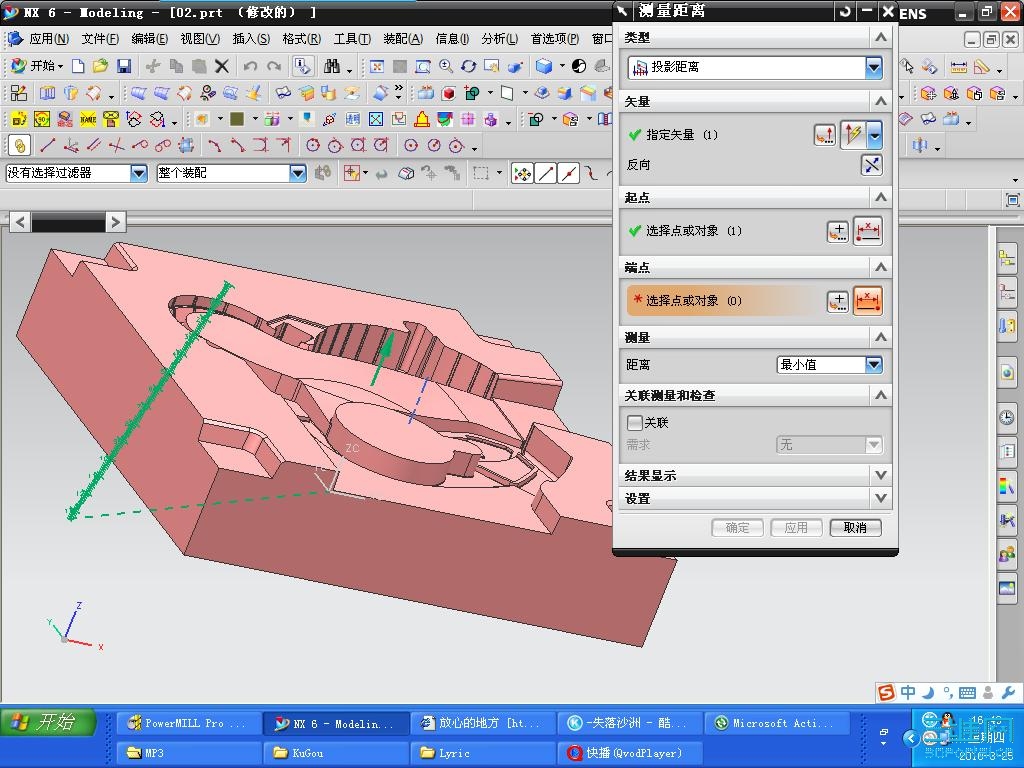Click the NAME label icon in third toolbar
The height and width of the screenshot is (768, 1024).
tap(88, 119)
